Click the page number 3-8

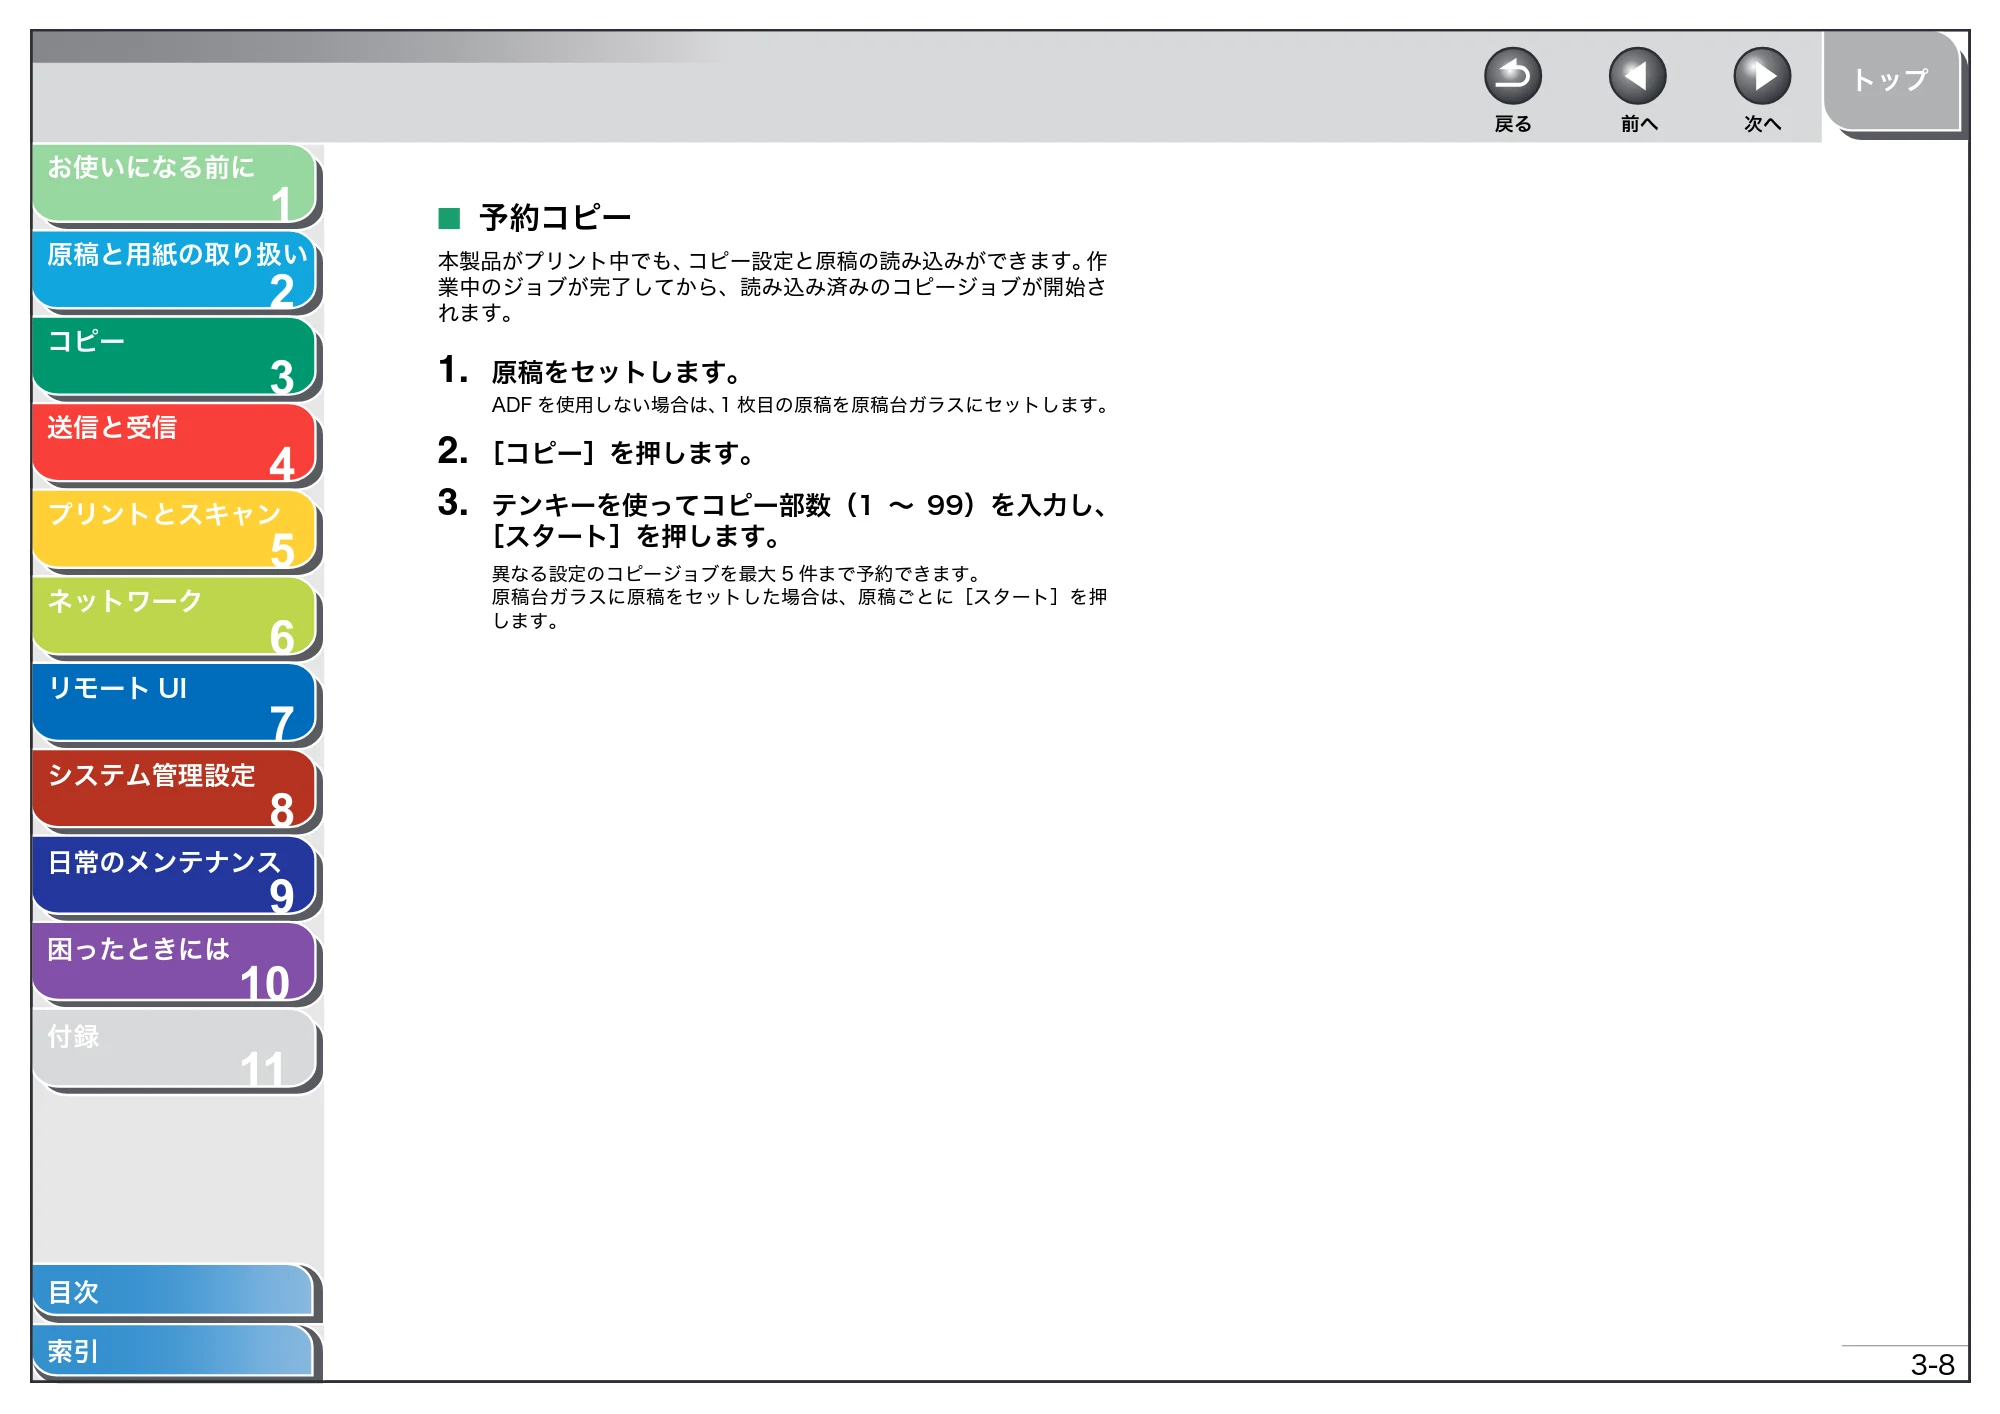pyautogui.click(x=1932, y=1365)
